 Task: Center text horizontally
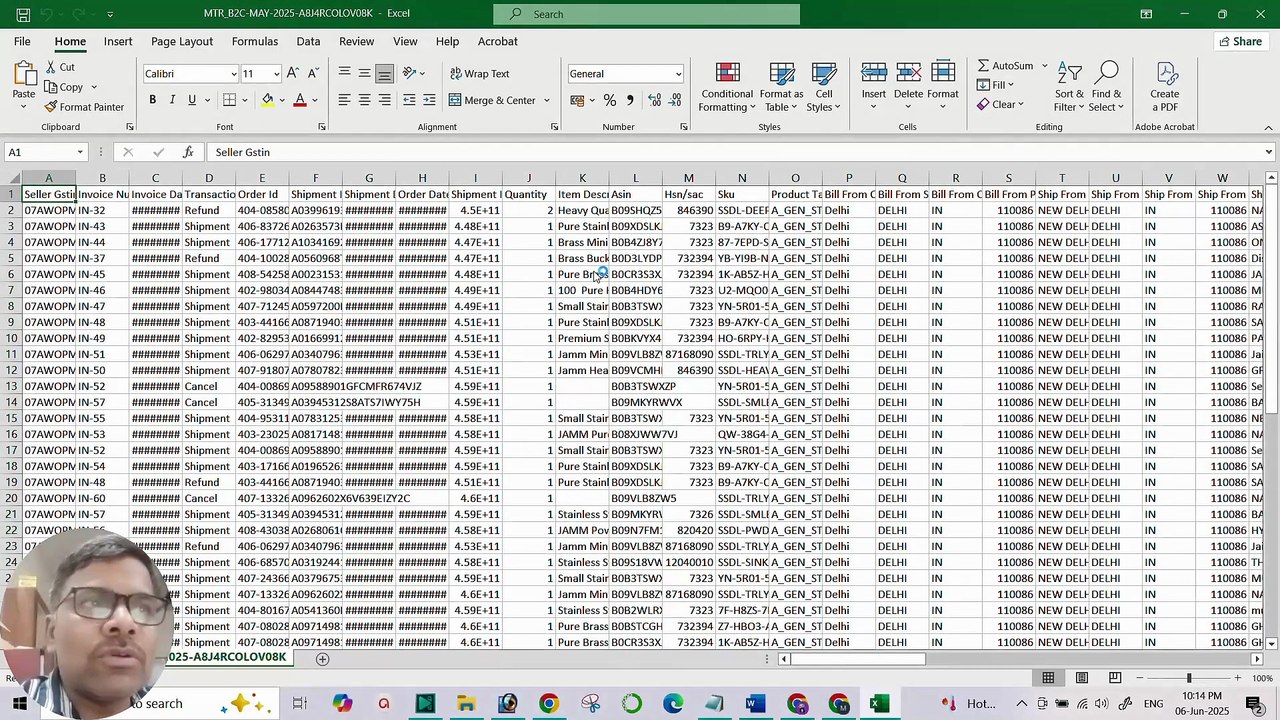pos(364,100)
